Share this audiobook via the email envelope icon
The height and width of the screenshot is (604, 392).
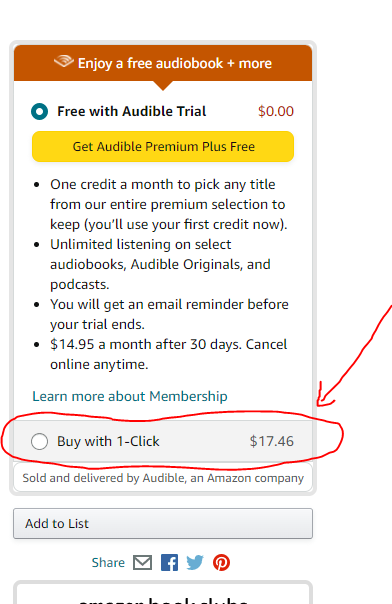pyautogui.click(x=142, y=562)
